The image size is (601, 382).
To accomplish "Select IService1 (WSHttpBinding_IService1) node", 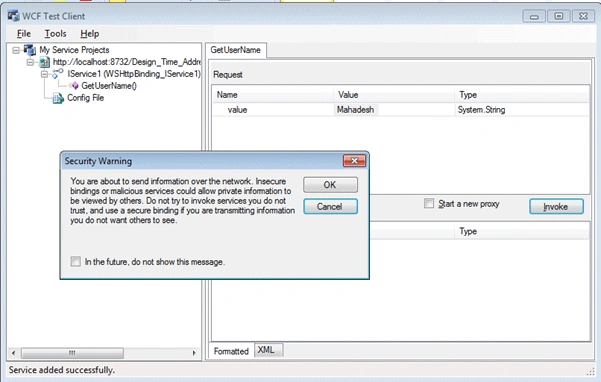I will click(x=134, y=74).
